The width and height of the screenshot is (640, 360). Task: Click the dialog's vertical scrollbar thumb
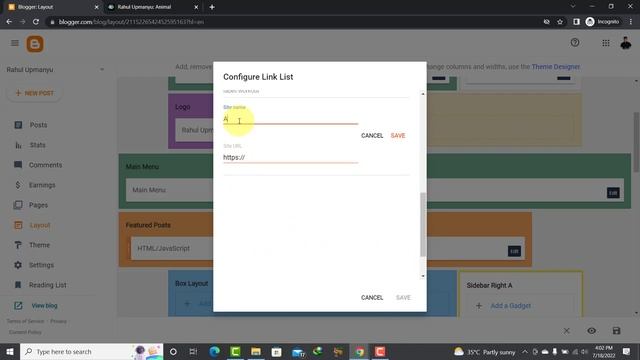[x=423, y=224]
